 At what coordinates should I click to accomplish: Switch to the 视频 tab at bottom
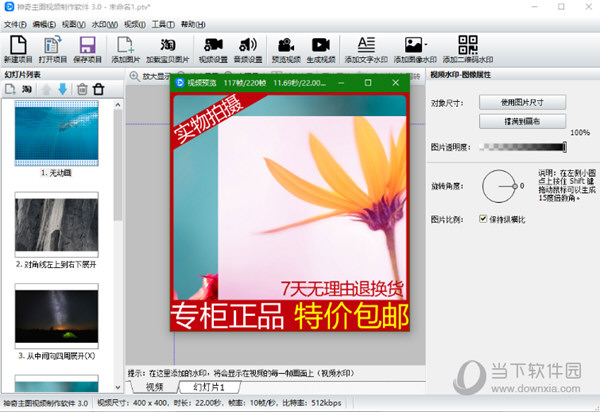[x=154, y=387]
